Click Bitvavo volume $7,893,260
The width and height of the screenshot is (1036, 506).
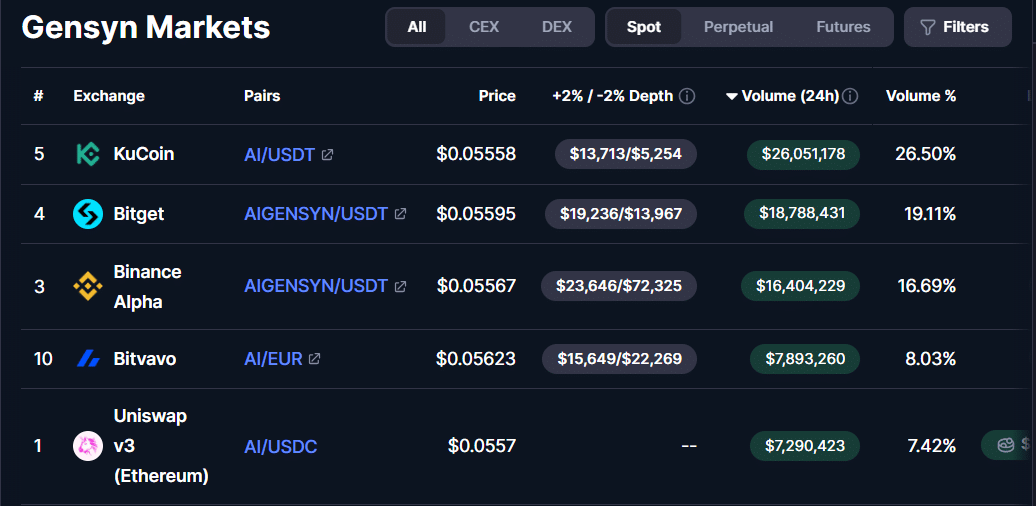(805, 359)
